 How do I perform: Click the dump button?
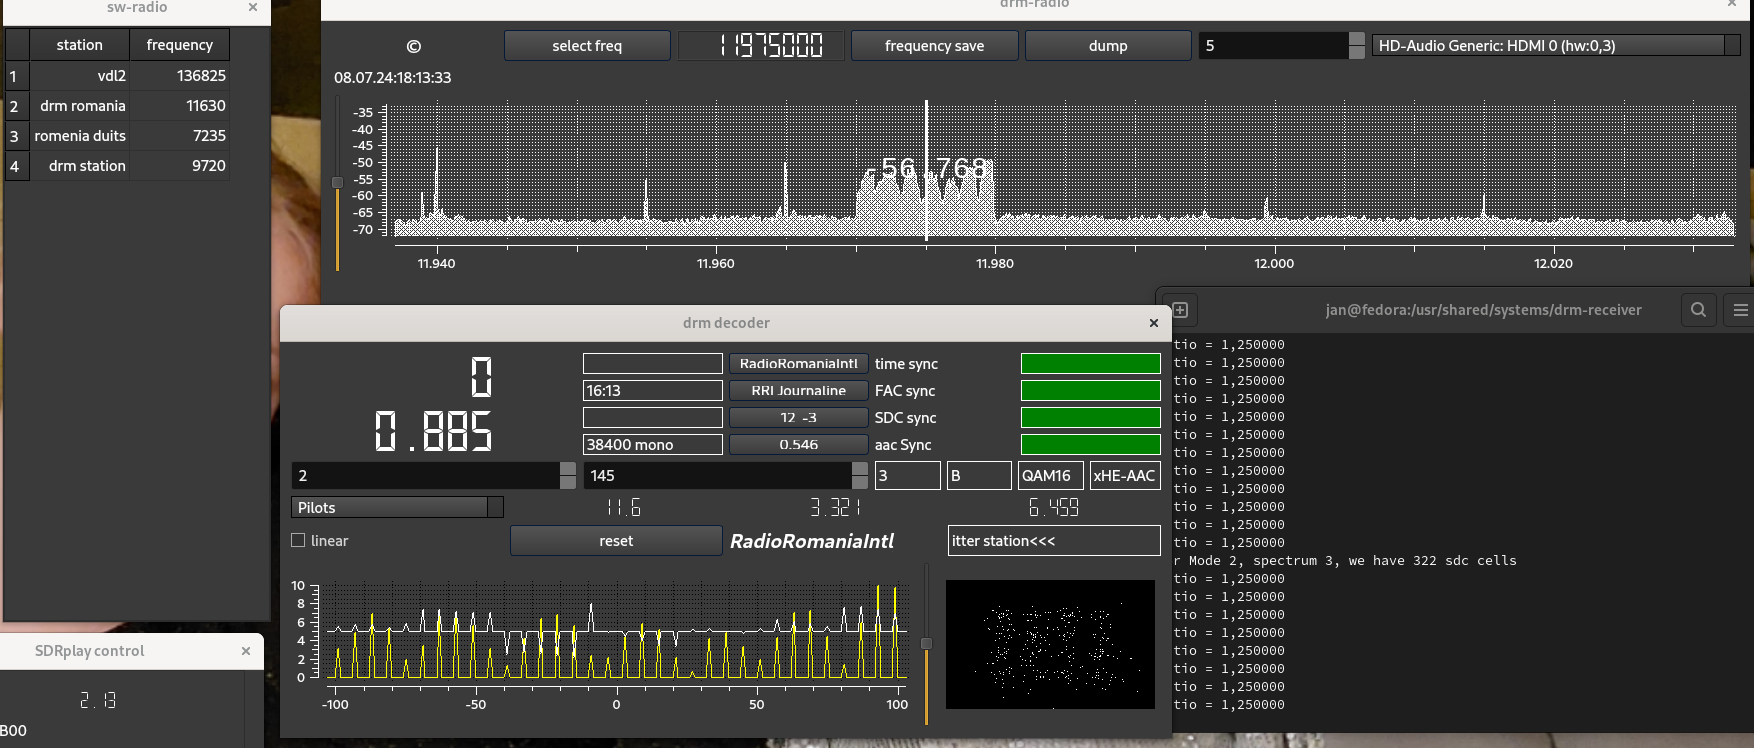[x=1108, y=46]
